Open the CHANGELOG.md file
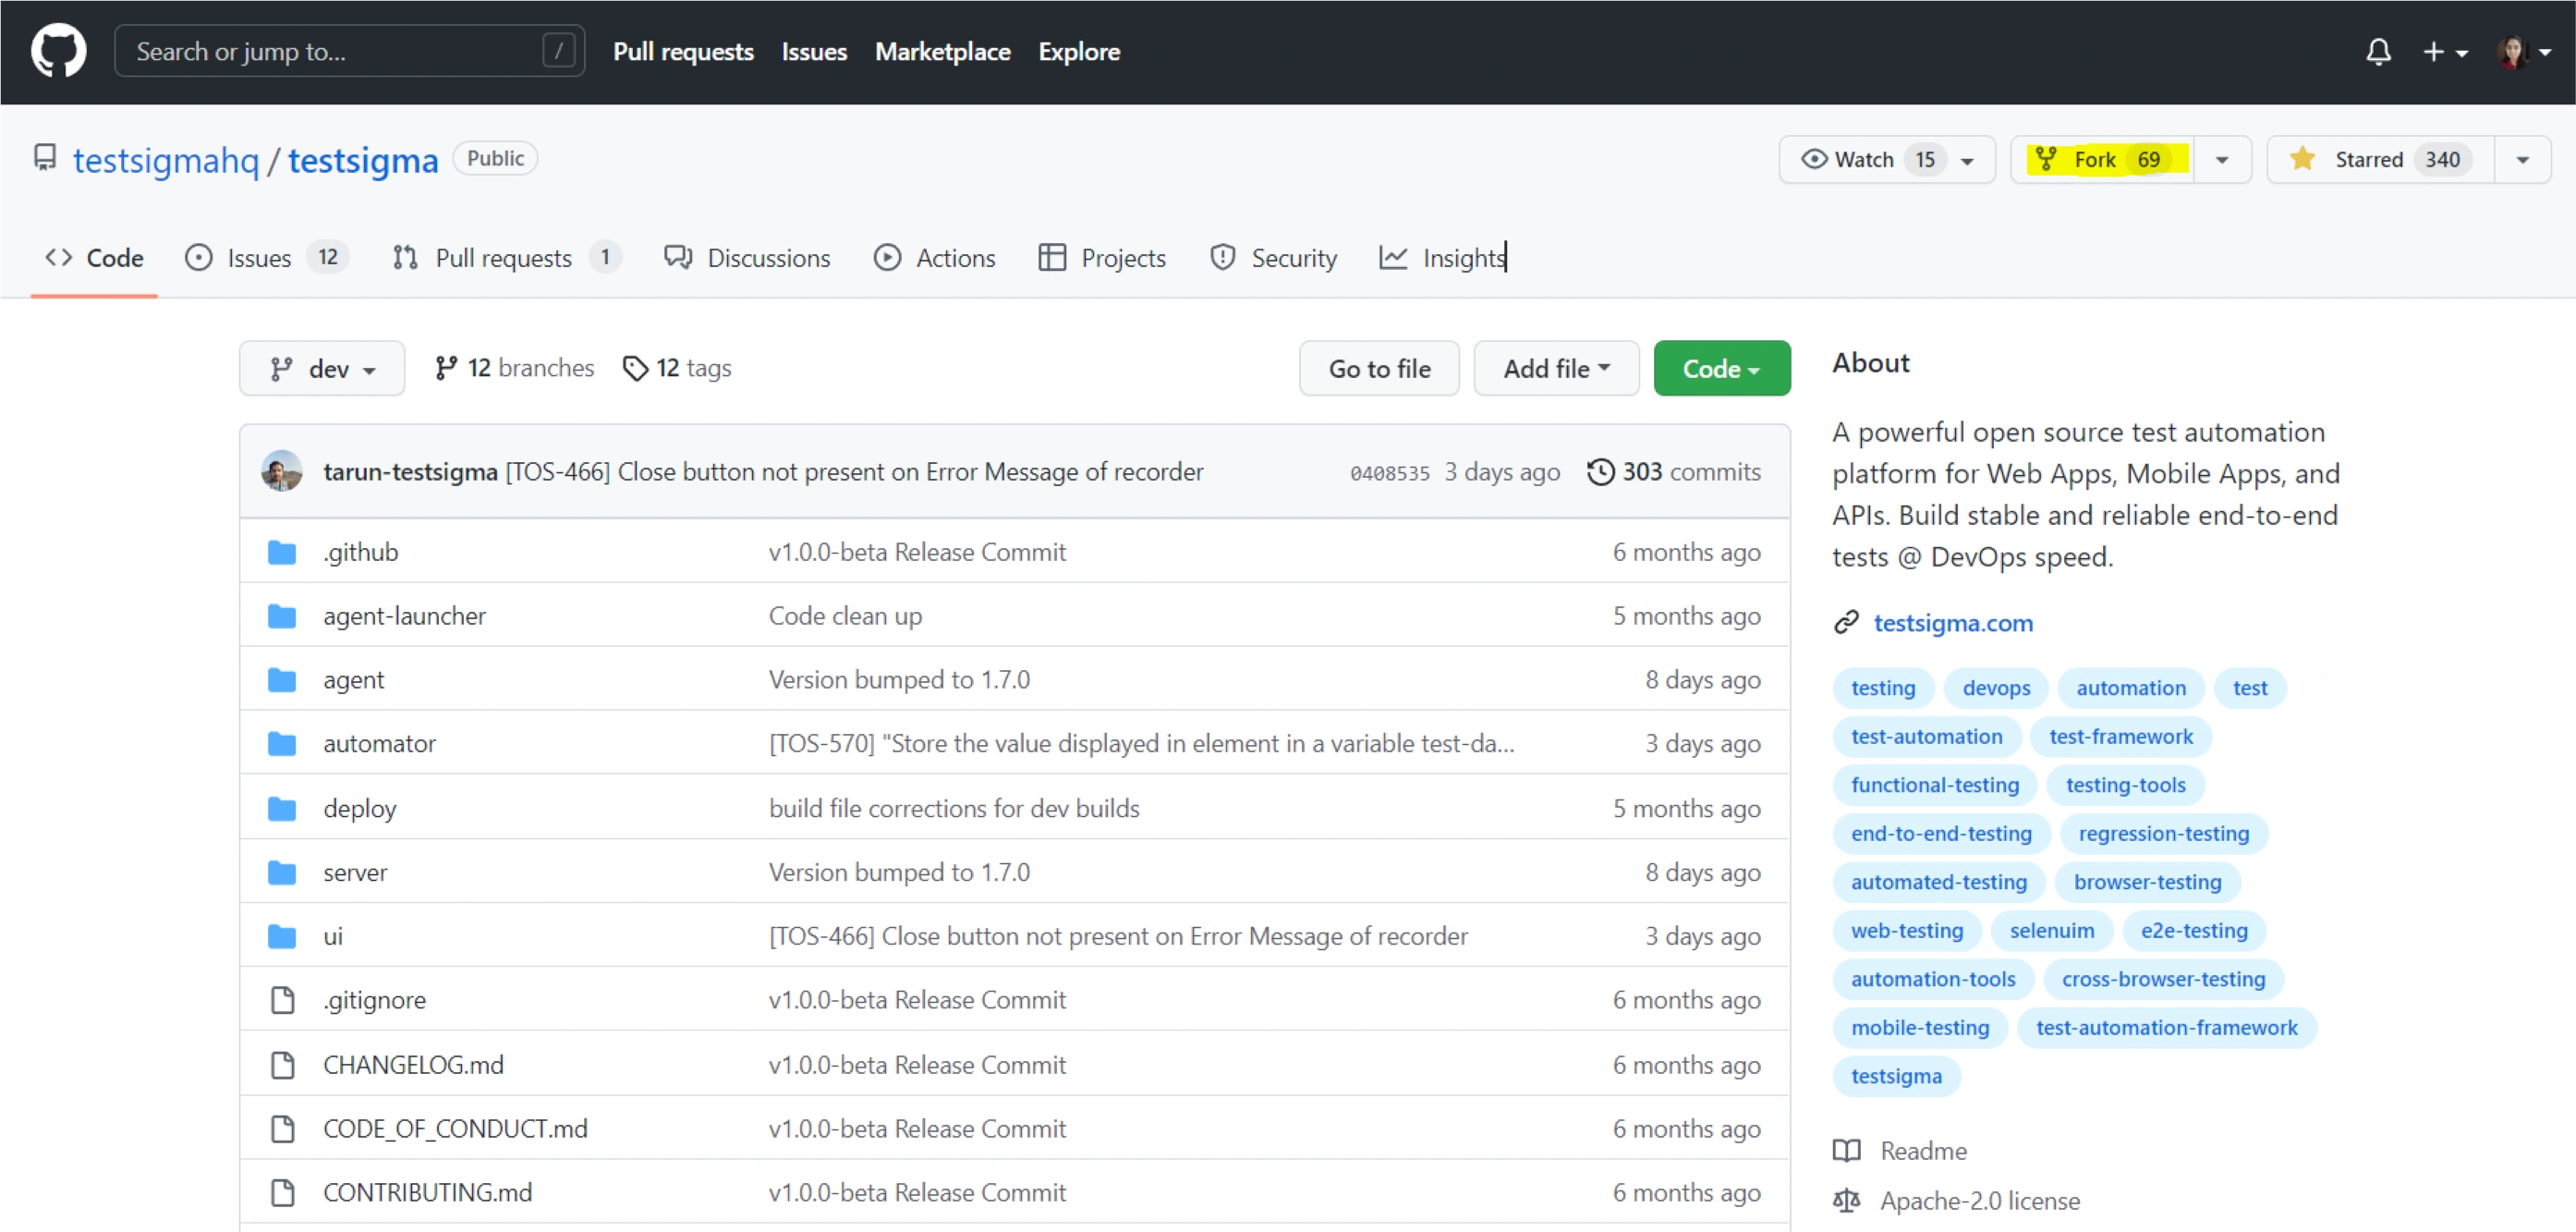This screenshot has width=2576, height=1232. coord(413,1065)
